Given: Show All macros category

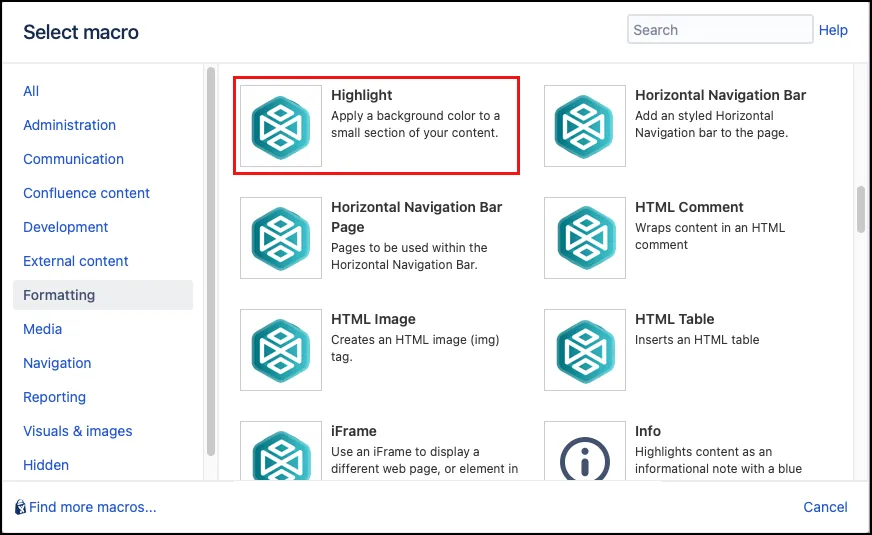Looking at the screenshot, I should click(x=31, y=91).
